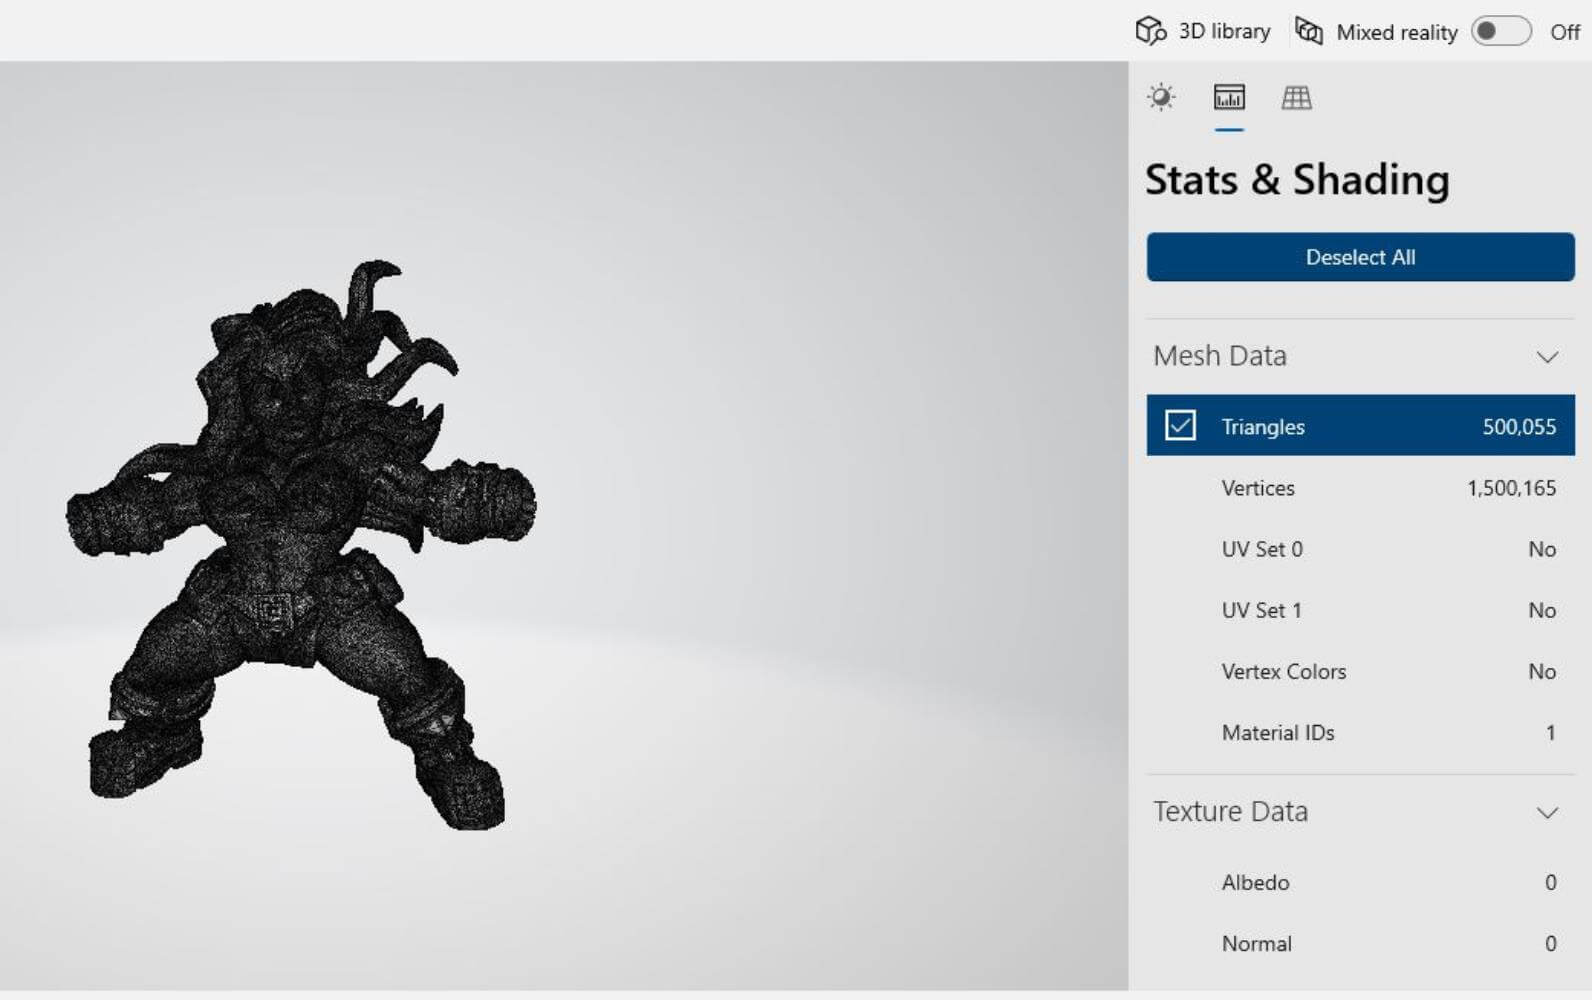Select the Albedo texture row

tap(1360, 882)
